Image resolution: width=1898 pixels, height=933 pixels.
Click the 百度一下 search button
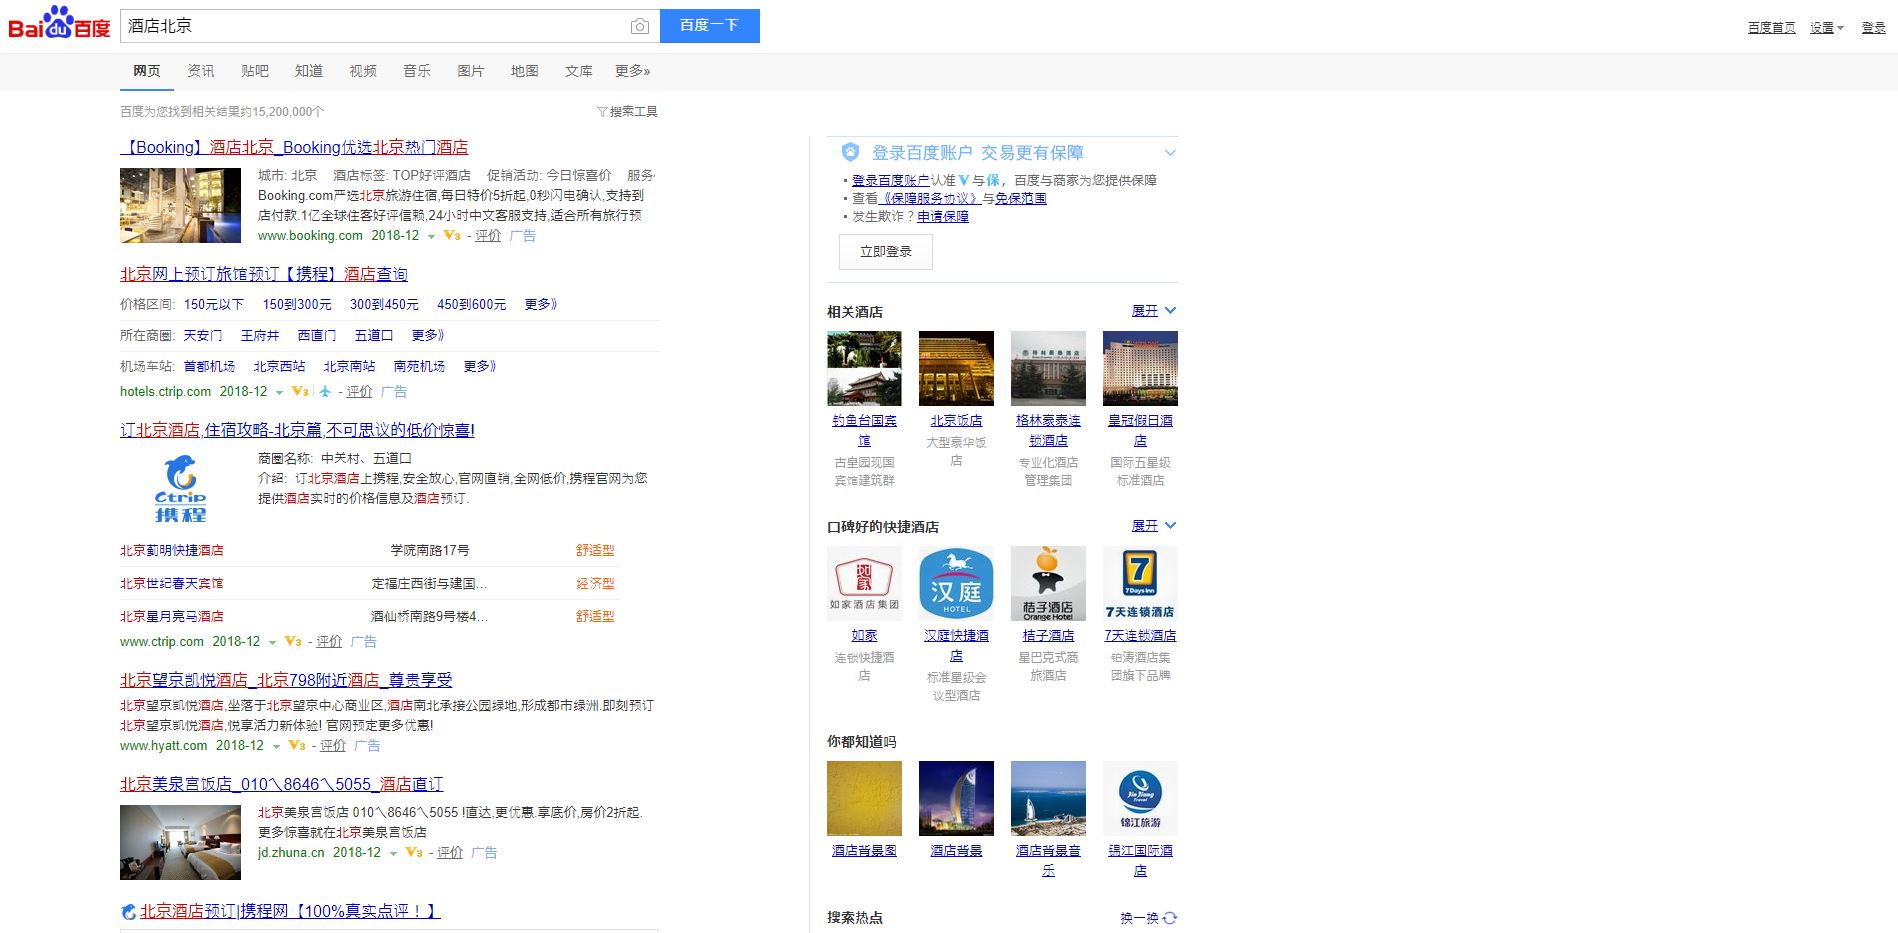[710, 26]
